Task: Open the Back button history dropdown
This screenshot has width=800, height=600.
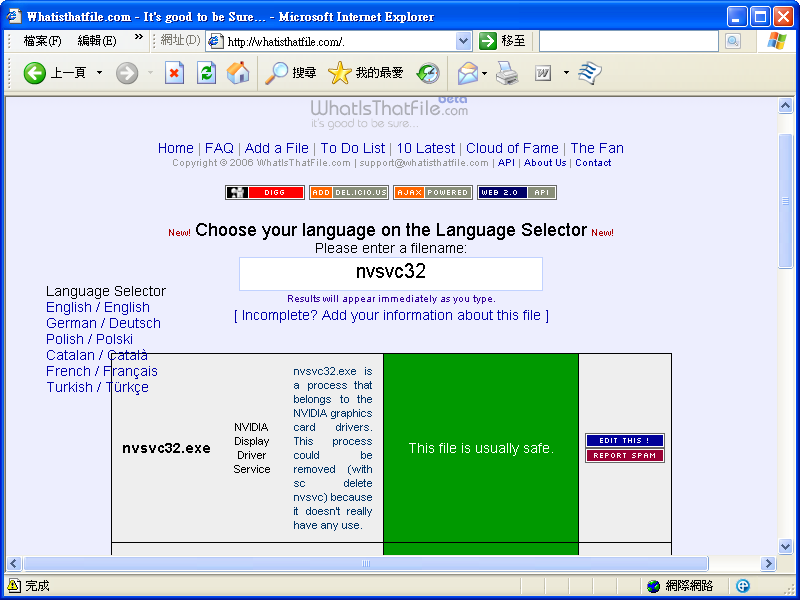Action: coord(99,73)
